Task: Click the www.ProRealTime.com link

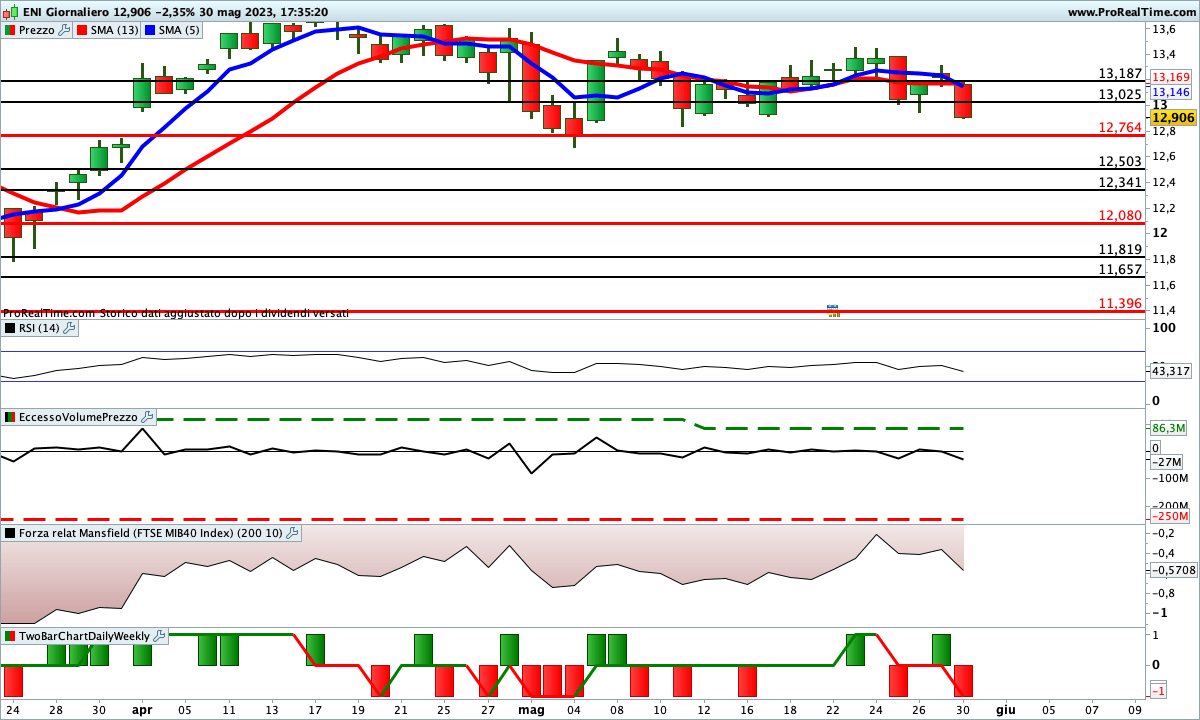Action: [1131, 11]
